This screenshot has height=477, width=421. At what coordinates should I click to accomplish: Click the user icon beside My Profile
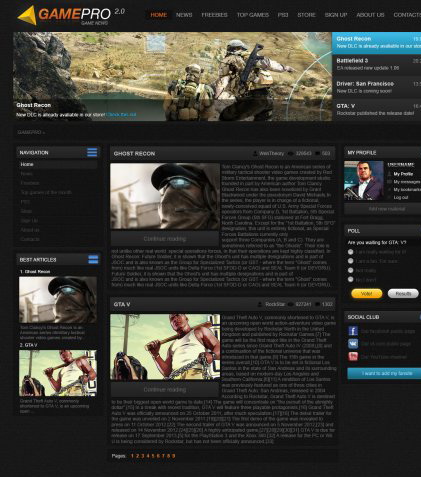click(x=389, y=174)
